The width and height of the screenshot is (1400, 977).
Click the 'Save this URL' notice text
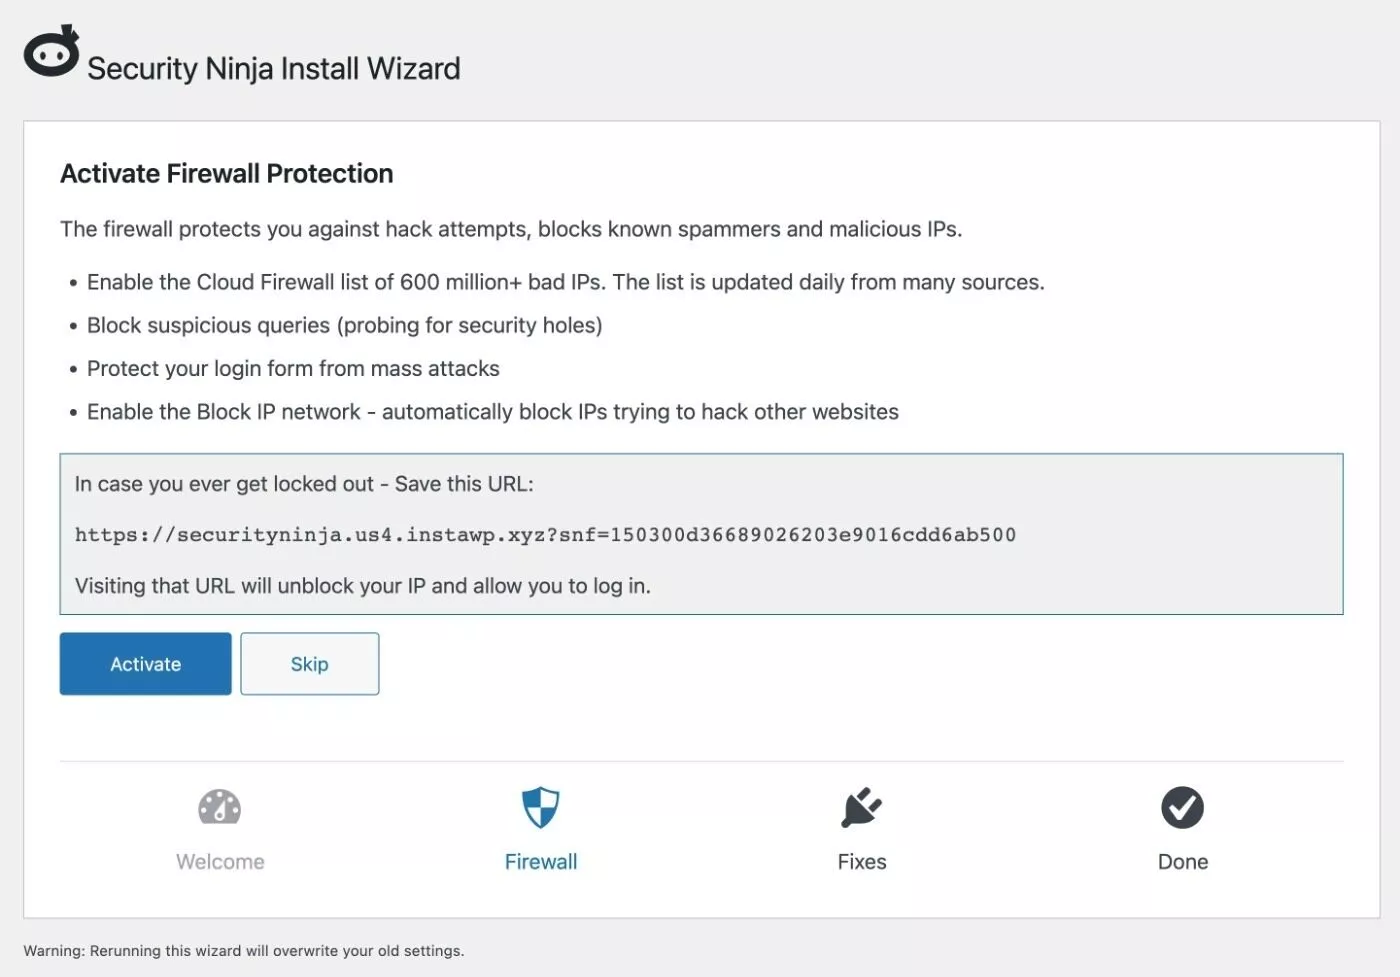coord(304,484)
